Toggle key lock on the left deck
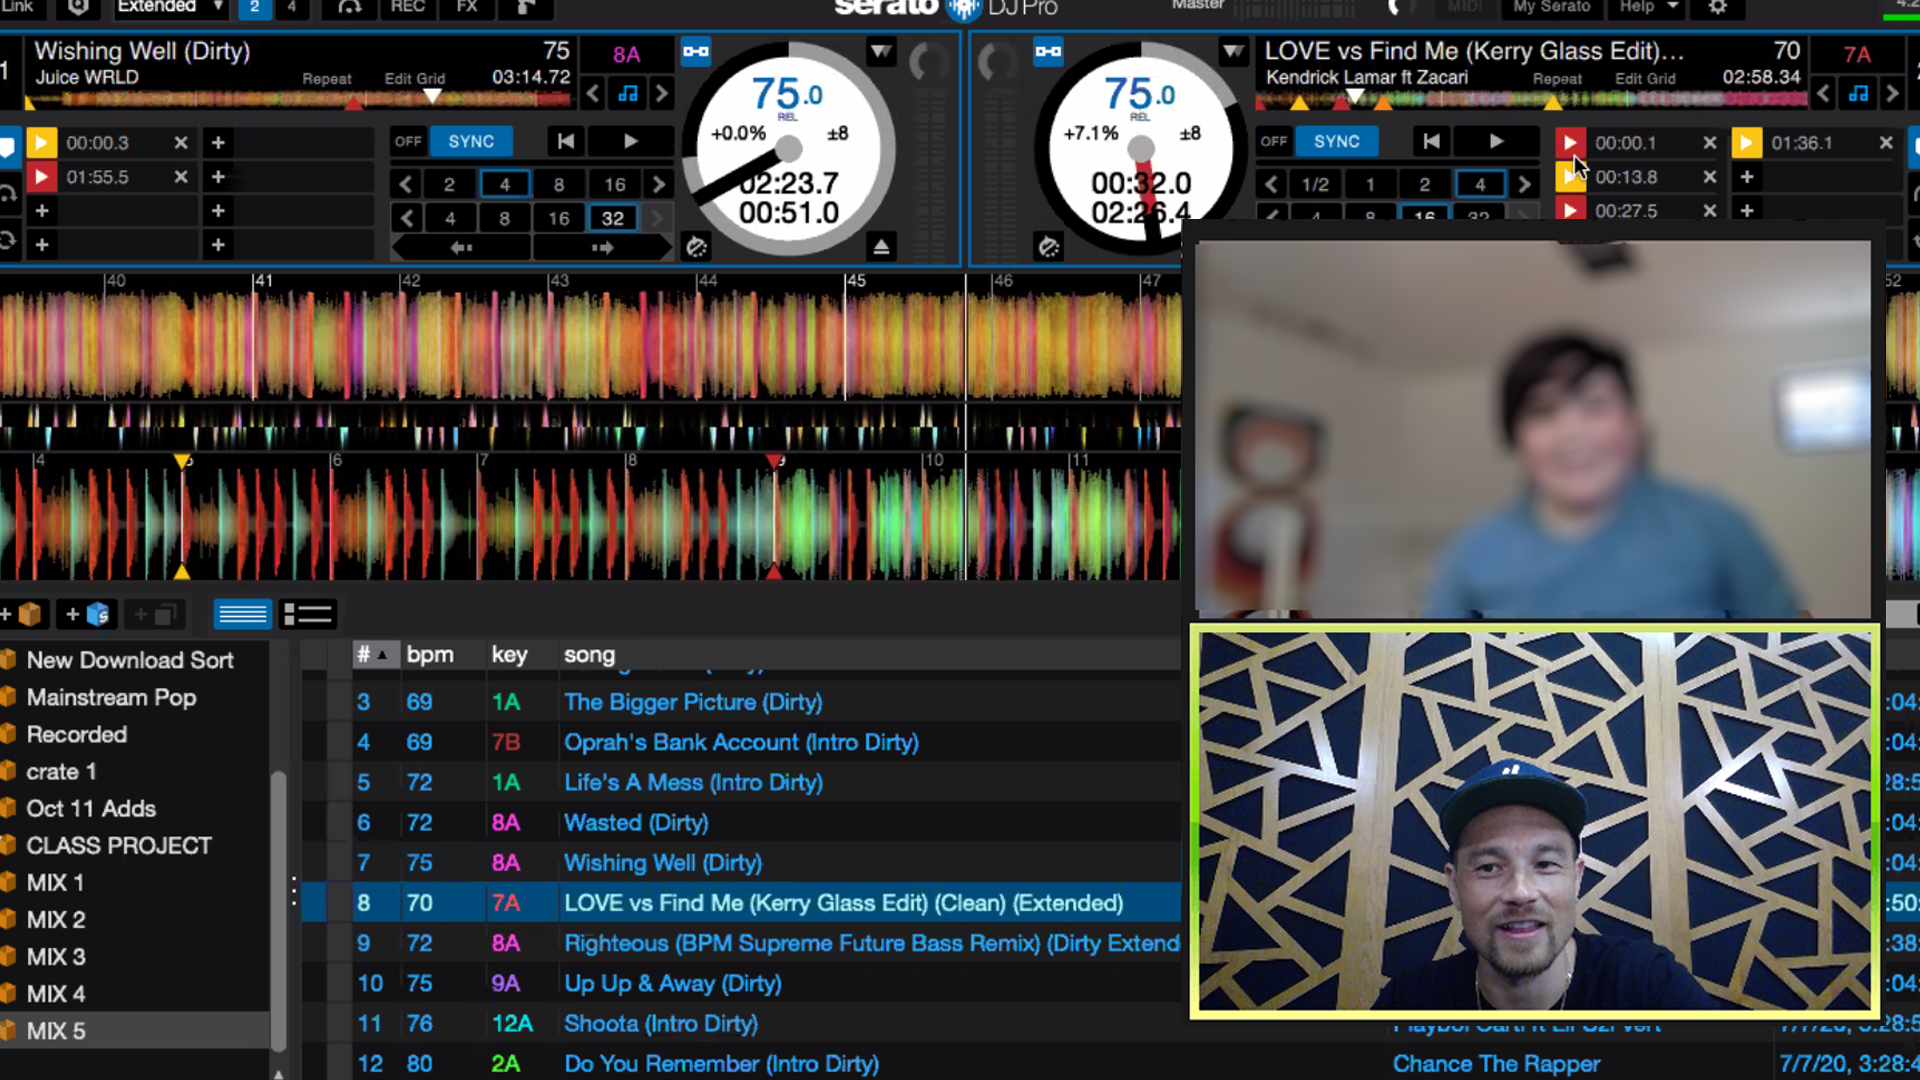This screenshot has height=1080, width=1920. tap(628, 94)
